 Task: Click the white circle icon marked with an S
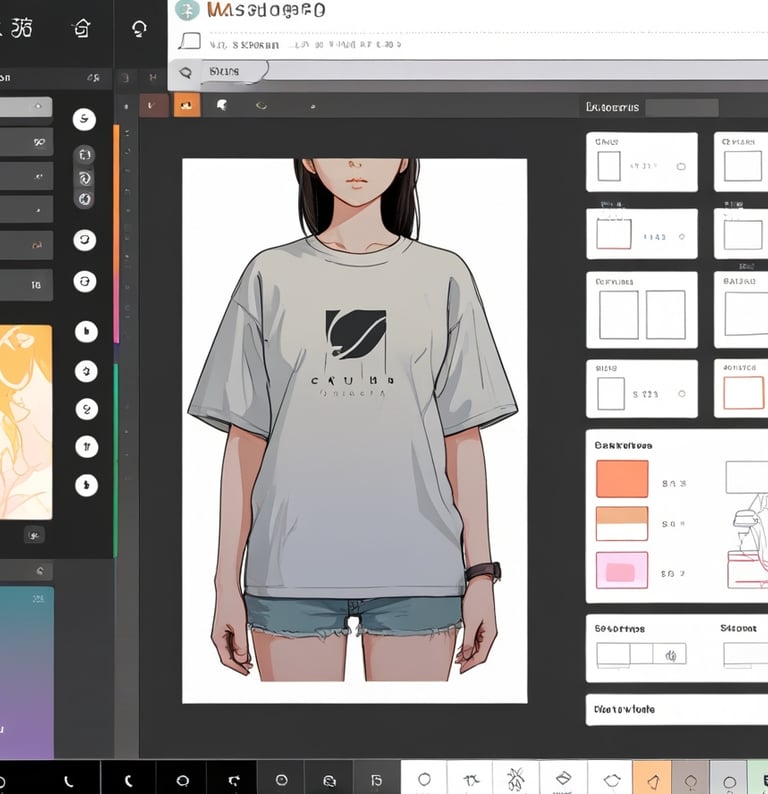click(x=84, y=120)
